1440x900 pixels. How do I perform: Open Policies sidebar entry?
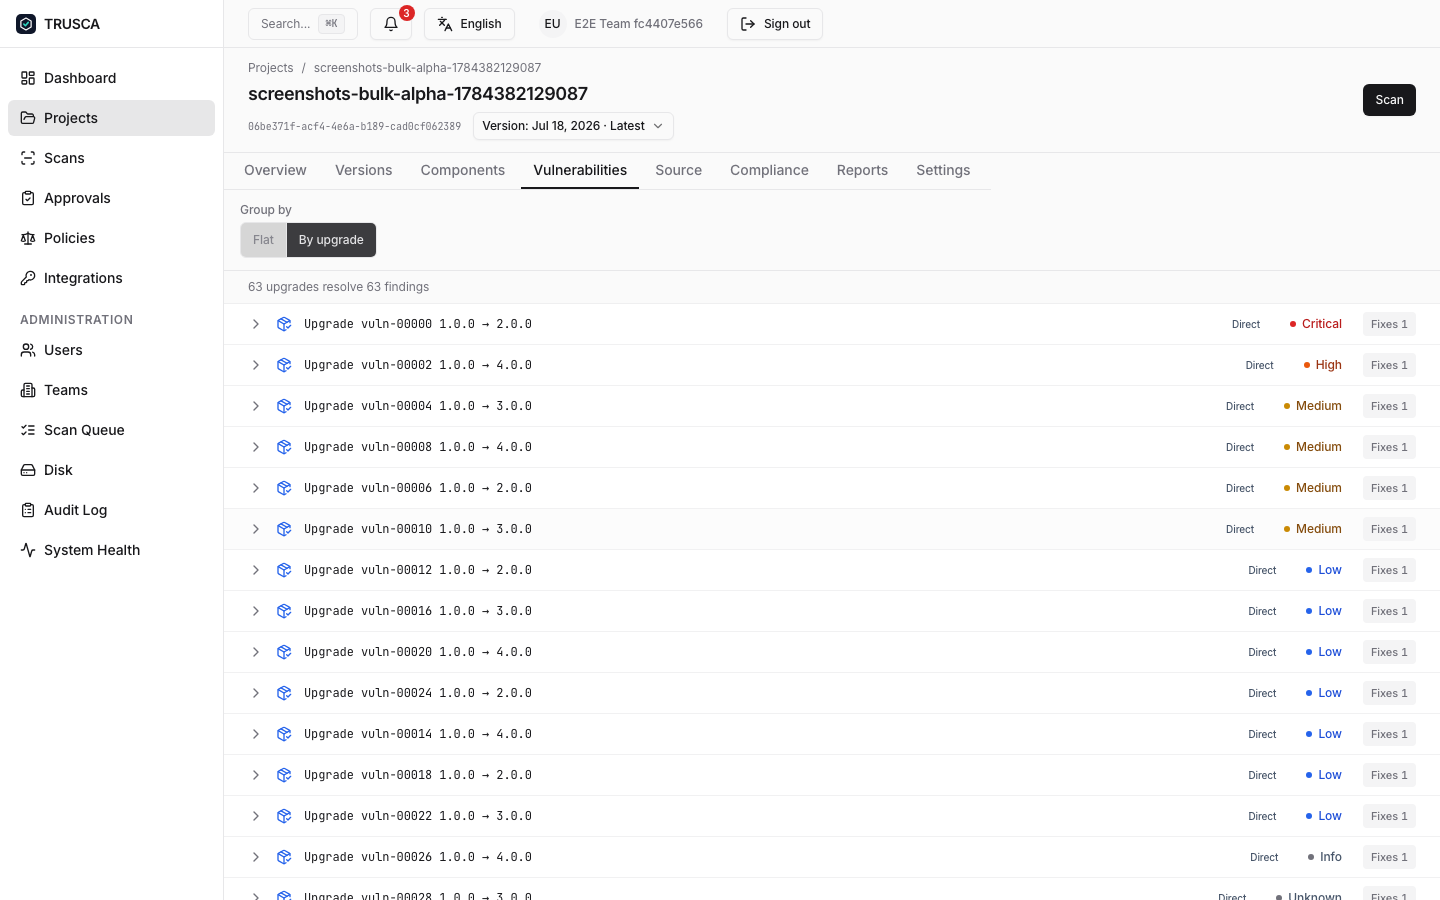pos(111,238)
